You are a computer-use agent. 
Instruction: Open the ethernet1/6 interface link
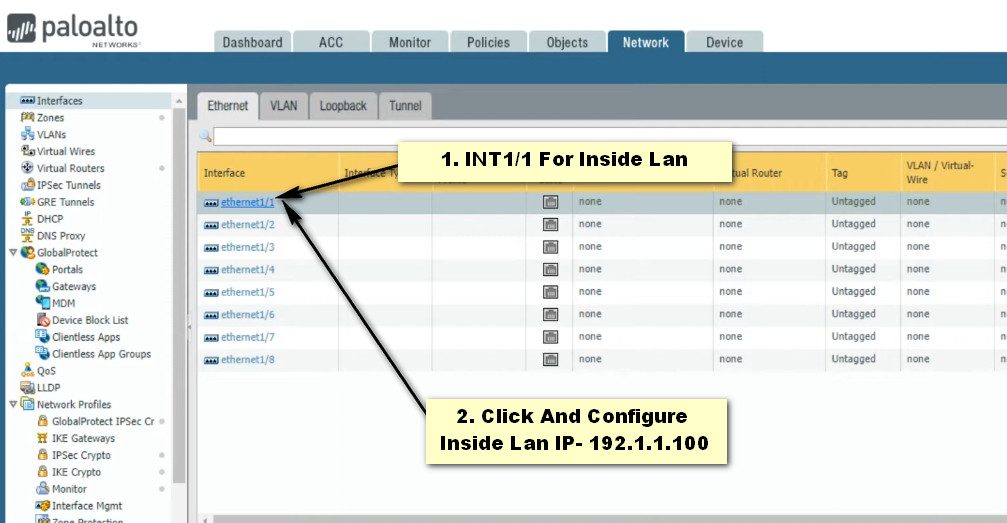(x=247, y=315)
